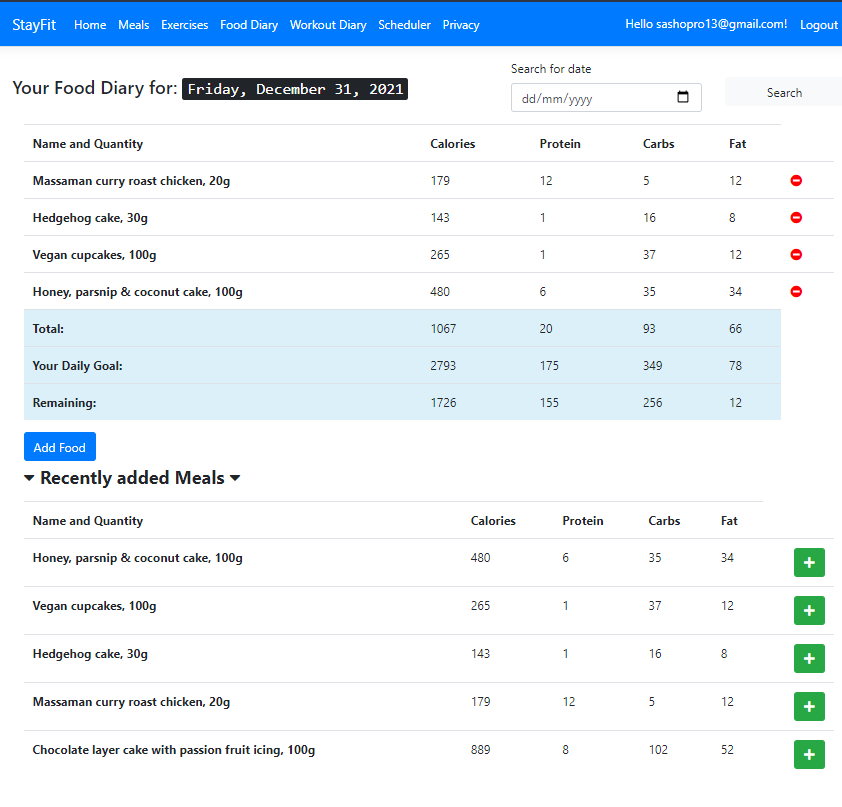
Task: Select the daily goal fat value 78
Action: pos(735,366)
